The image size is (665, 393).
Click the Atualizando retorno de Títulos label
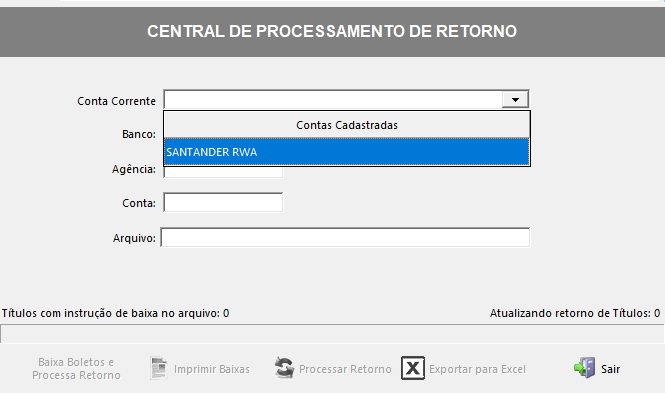(575, 313)
